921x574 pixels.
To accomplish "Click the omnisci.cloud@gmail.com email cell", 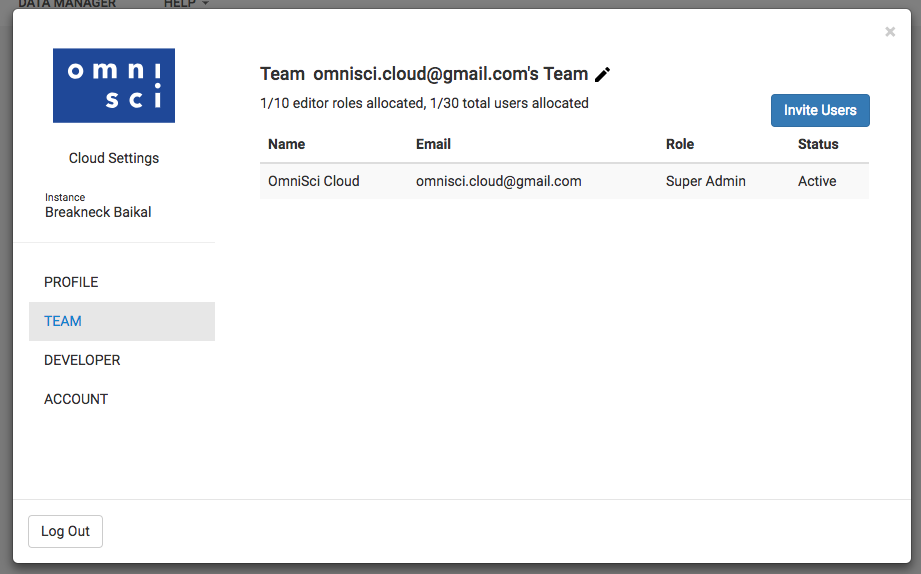I will pos(499,181).
